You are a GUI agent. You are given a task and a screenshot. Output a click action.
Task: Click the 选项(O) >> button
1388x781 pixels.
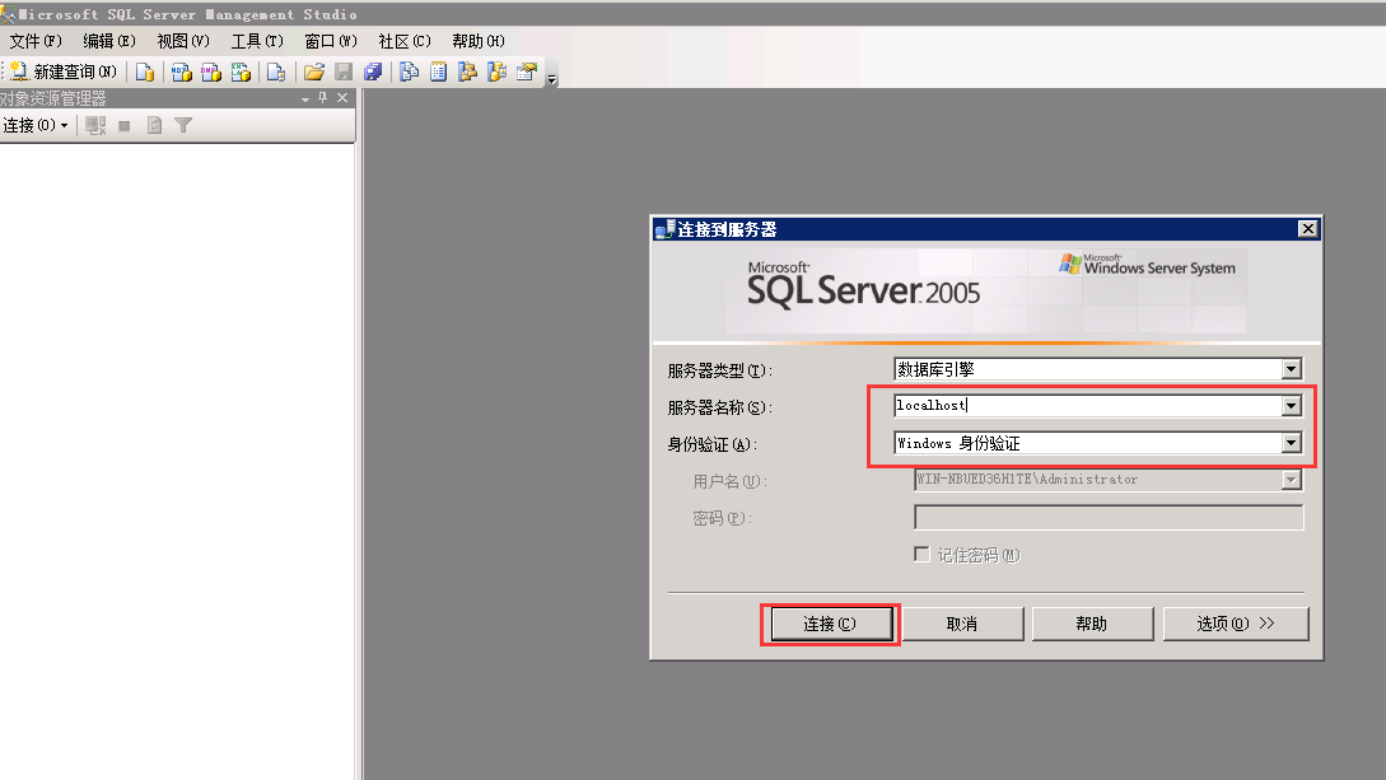click(1235, 624)
